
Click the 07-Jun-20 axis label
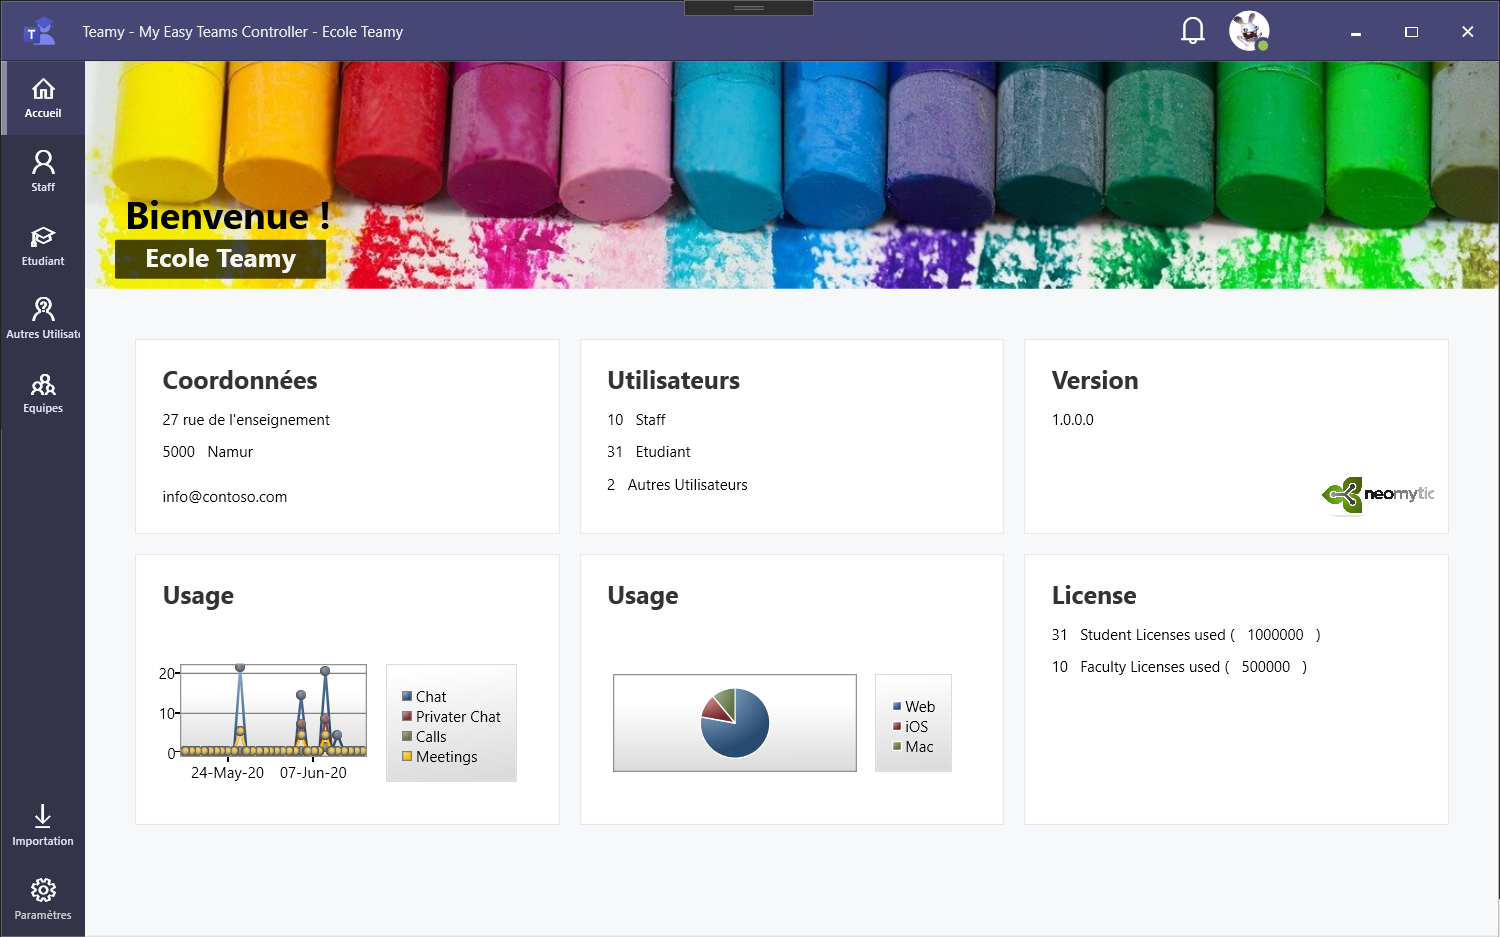(x=313, y=773)
